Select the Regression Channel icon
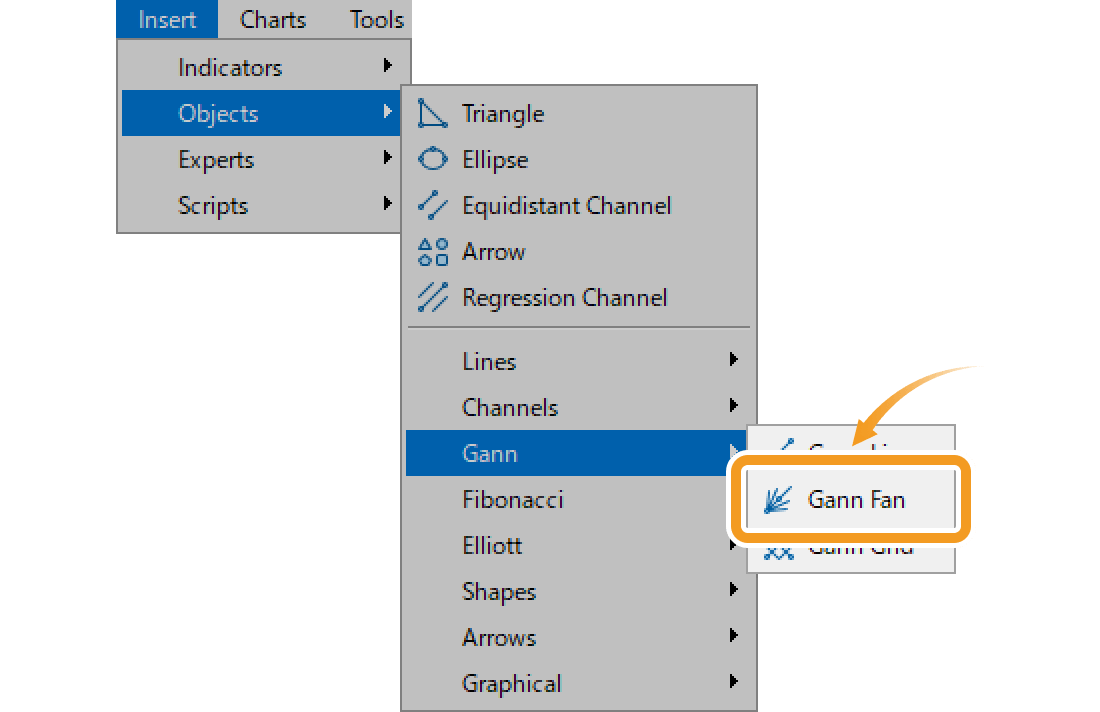This screenshot has width=1100, height=712. 433,297
